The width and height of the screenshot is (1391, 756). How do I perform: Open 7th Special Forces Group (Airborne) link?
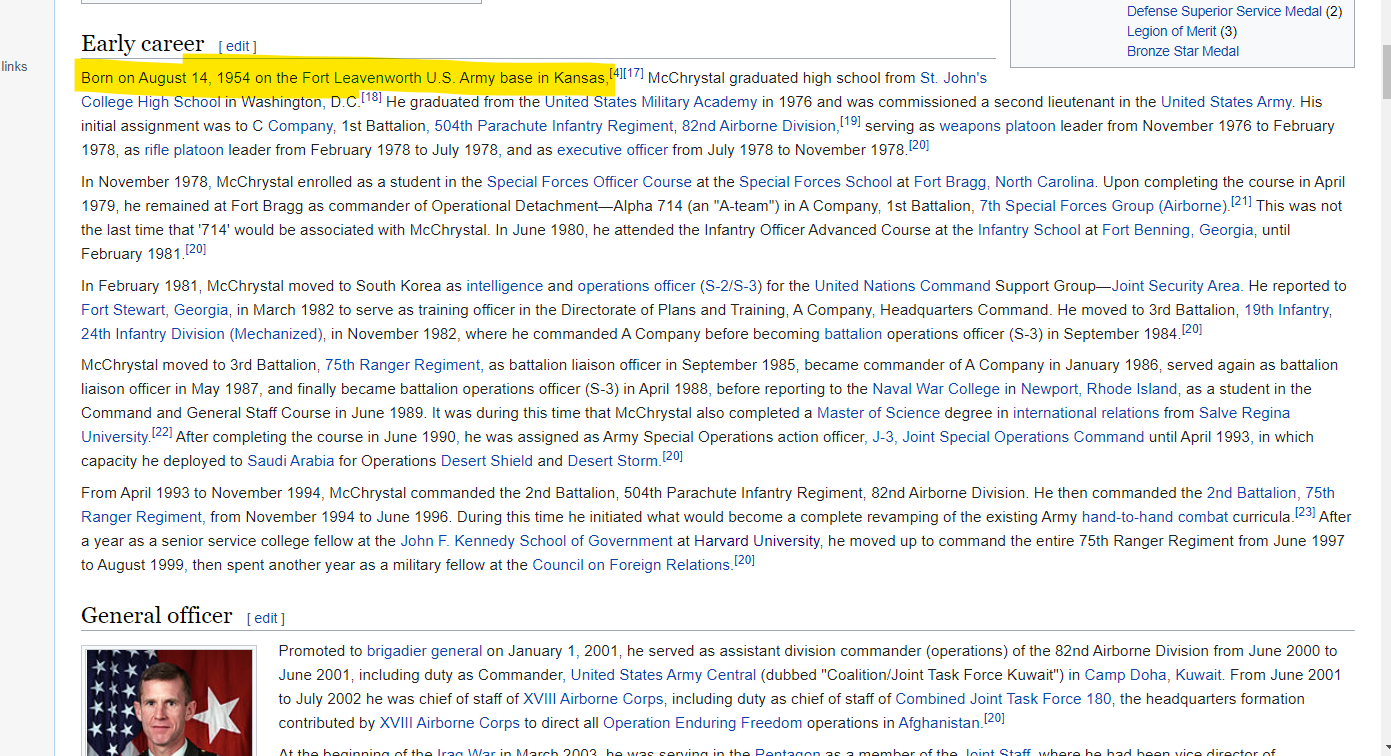pos(1104,206)
